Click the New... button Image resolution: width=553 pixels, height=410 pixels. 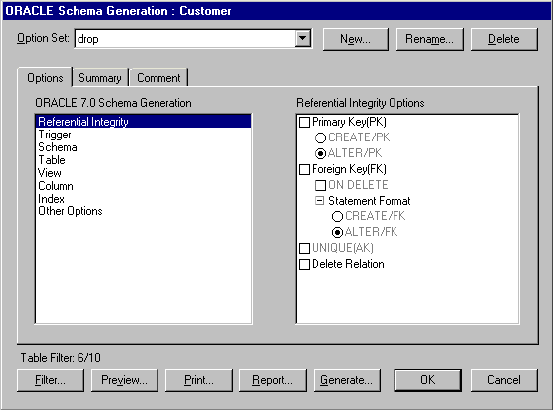click(x=356, y=39)
